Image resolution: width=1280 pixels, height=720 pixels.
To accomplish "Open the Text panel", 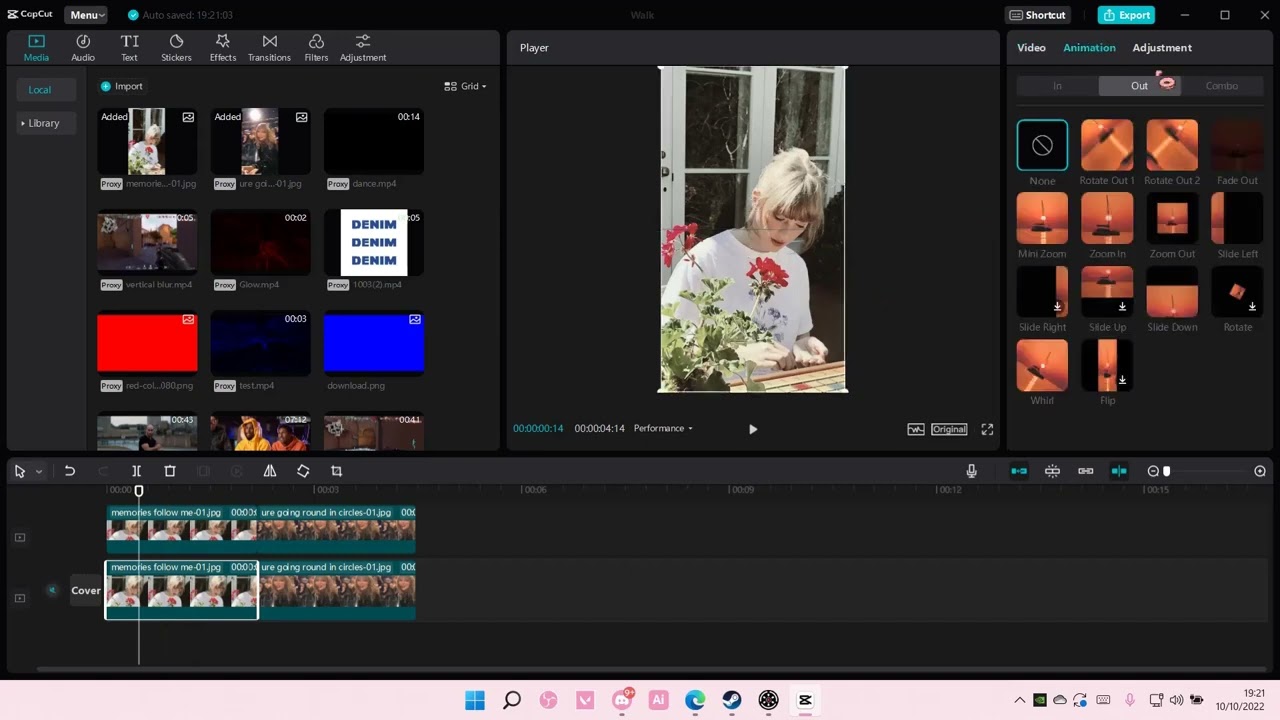I will tap(129, 47).
